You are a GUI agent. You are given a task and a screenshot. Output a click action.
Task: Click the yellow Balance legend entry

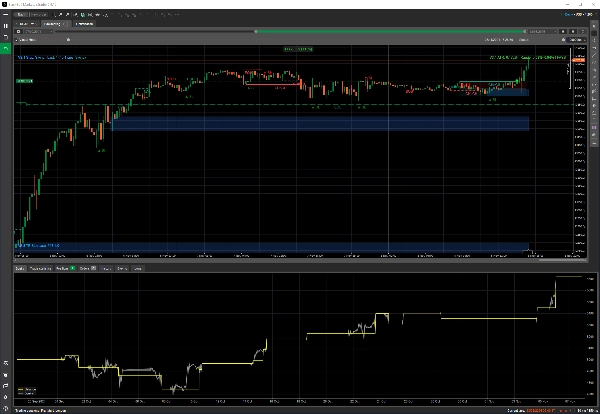click(26, 389)
